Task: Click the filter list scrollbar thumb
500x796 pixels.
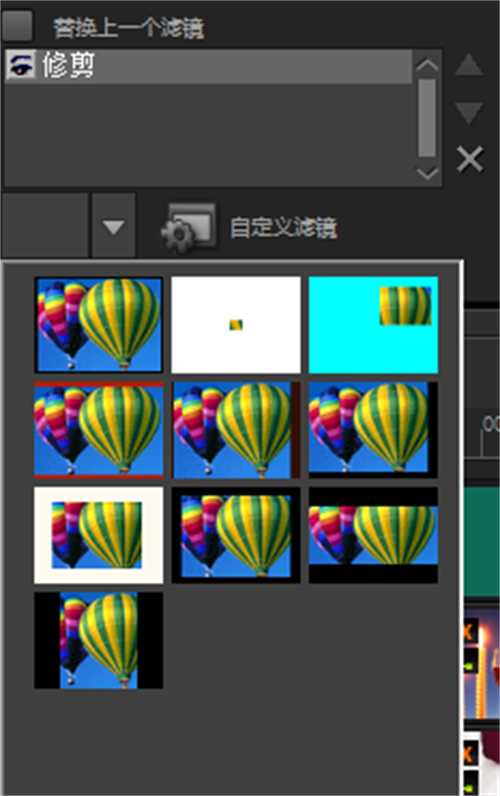Action: (x=427, y=118)
